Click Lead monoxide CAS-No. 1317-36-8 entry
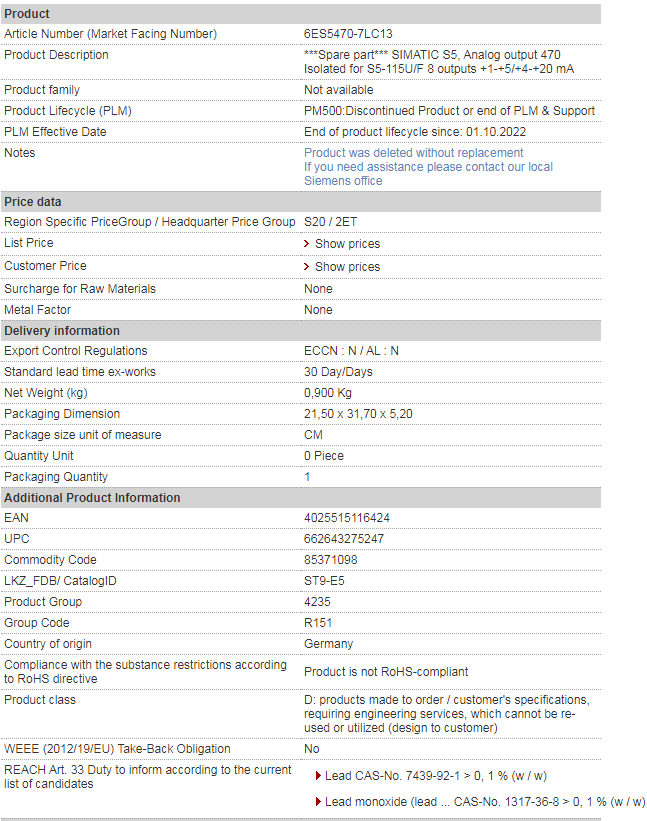The image size is (647, 821). tap(485, 802)
